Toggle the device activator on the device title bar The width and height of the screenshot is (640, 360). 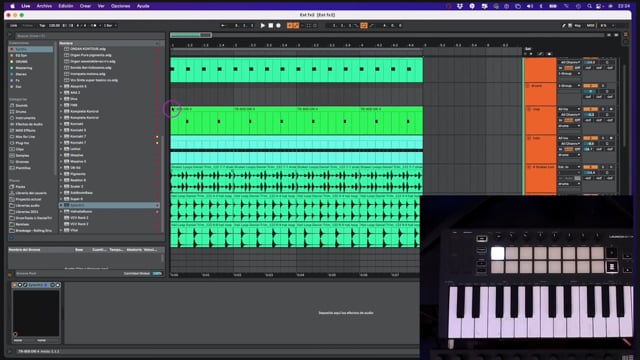coord(15,285)
